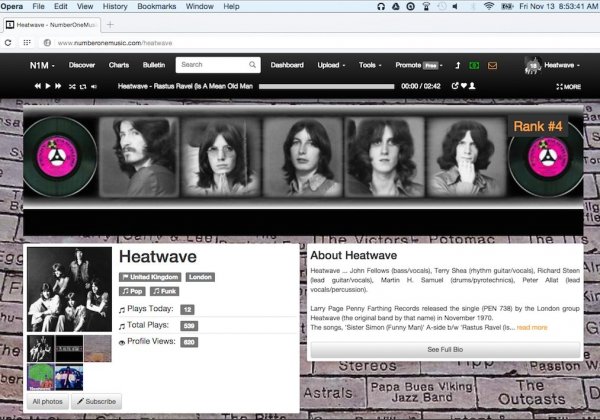Open artist profile icon in player

[472, 86]
